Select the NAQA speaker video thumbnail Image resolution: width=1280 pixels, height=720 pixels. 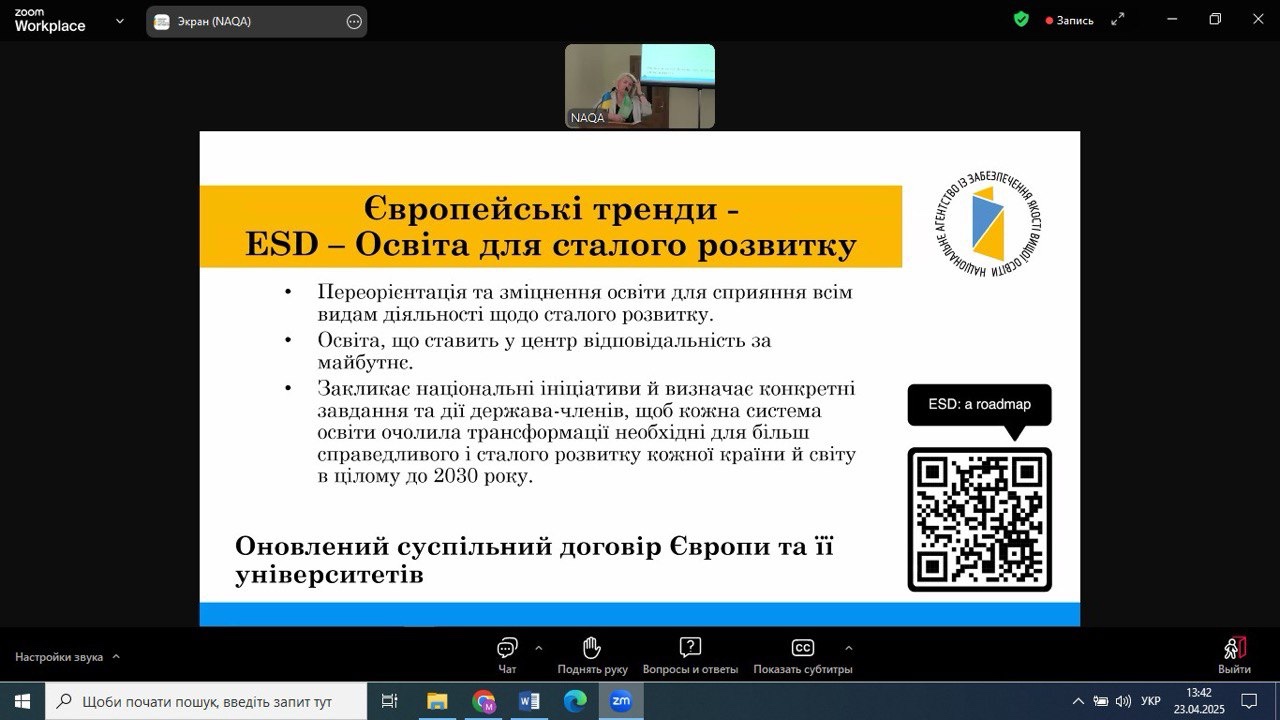[640, 86]
